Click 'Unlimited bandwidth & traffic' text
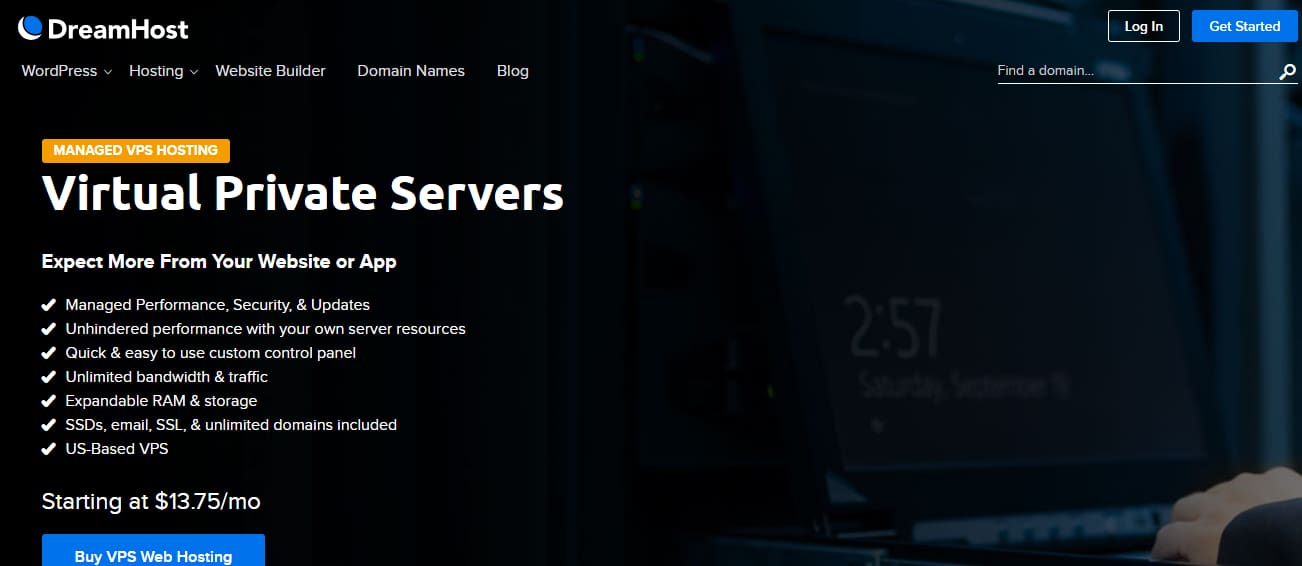 (167, 377)
